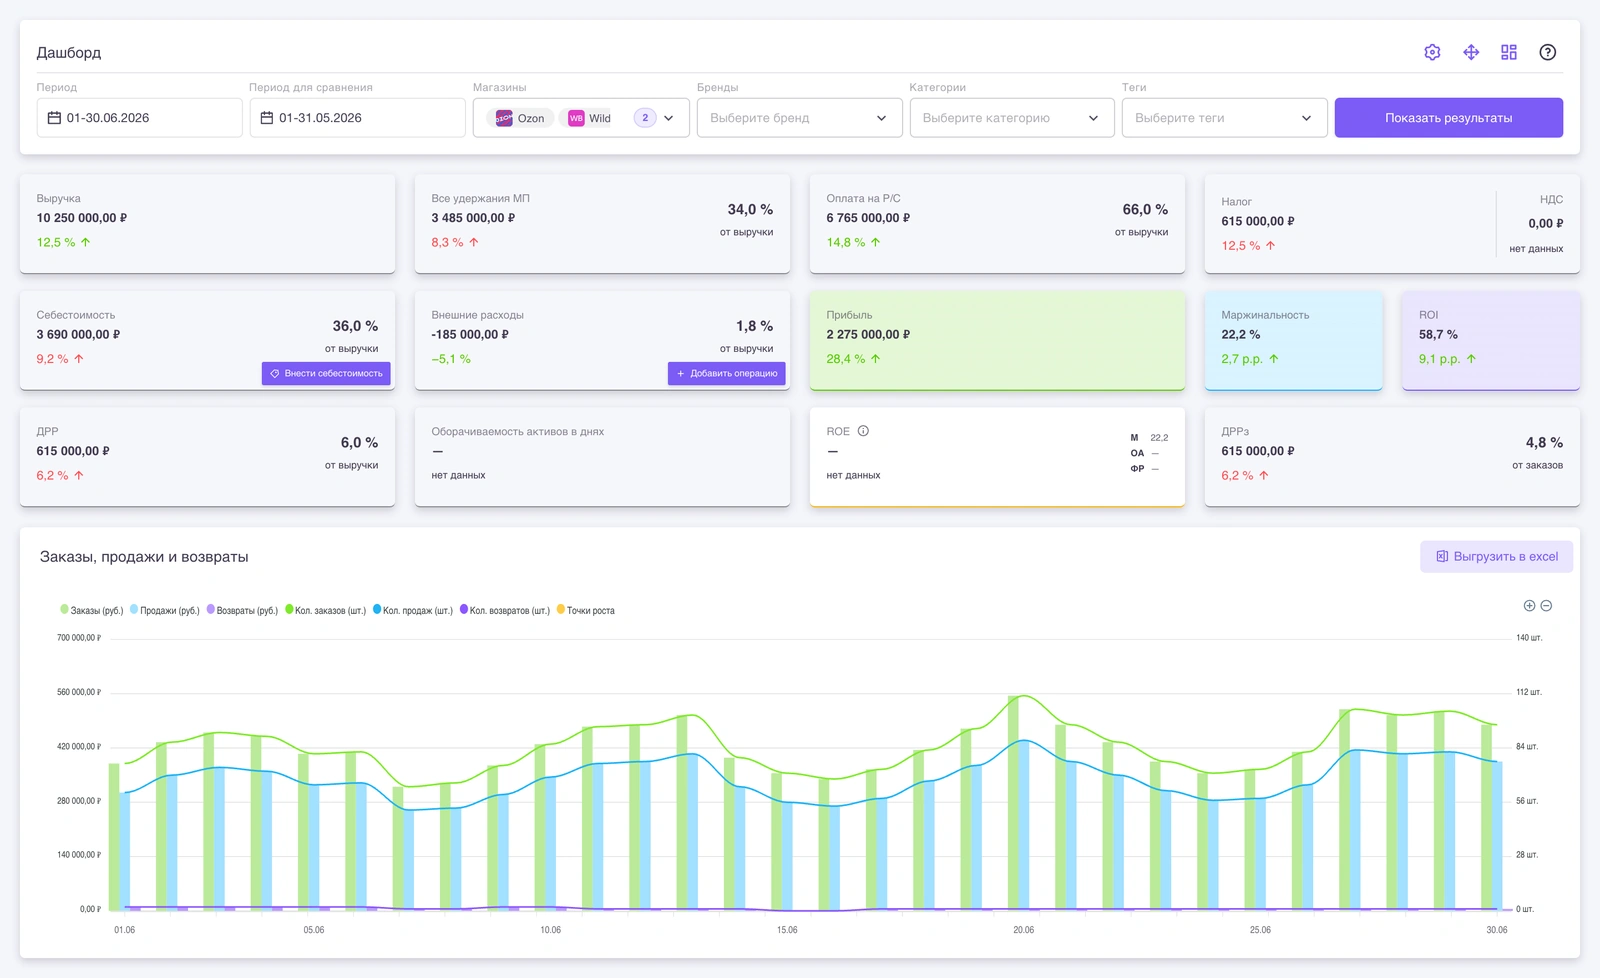Viewport: 1600px width, 978px height.
Task: Toggle the Кол. заказов (шт.) legend series
Action: click(326, 610)
